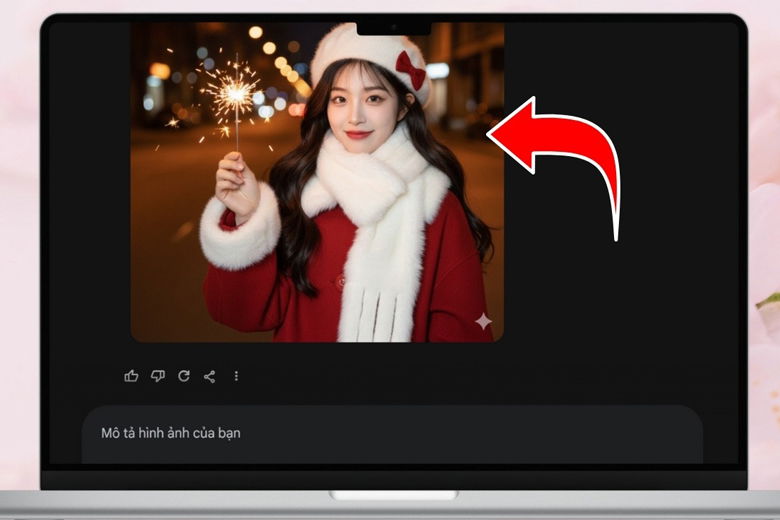Viewport: 780px width, 520px height.
Task: Click the sparkle watermark on the image
Action: (x=483, y=321)
